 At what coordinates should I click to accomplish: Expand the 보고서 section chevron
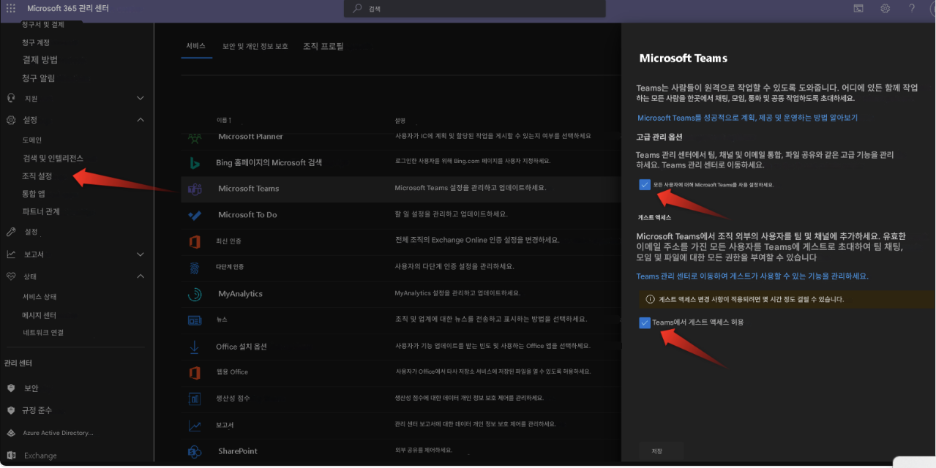pyautogui.click(x=140, y=254)
